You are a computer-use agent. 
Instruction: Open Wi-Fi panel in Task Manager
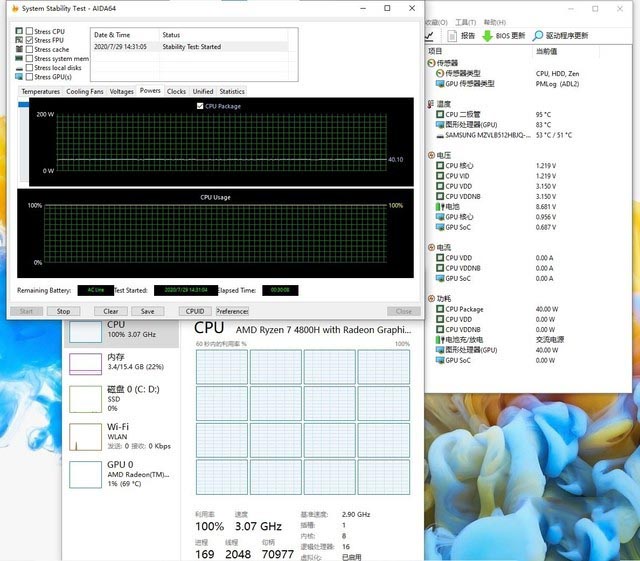[x=121, y=436]
